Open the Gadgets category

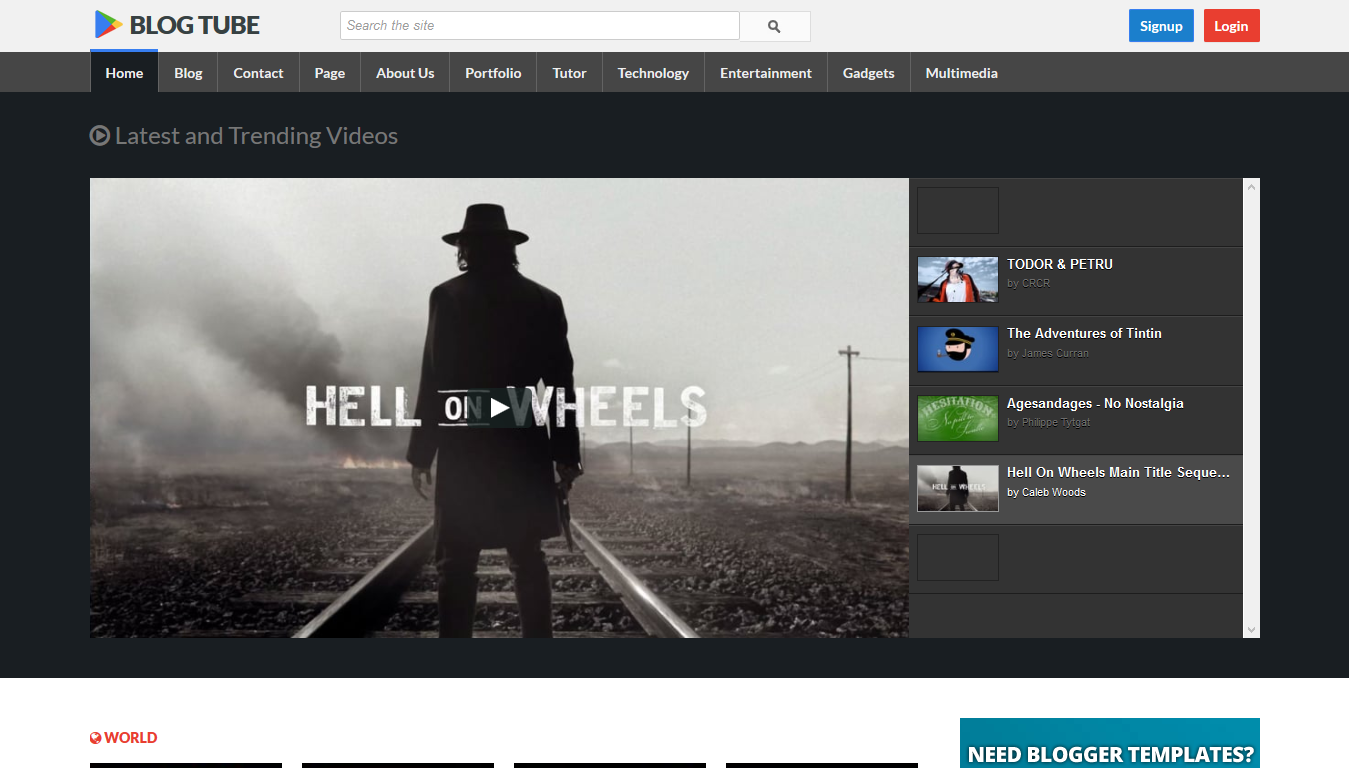click(x=869, y=73)
